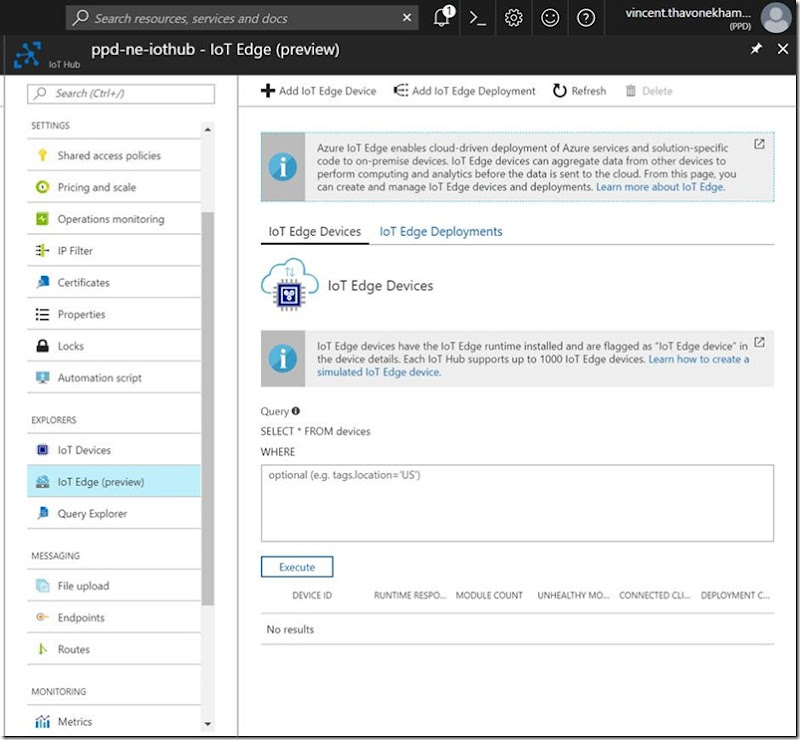800x740 pixels.
Task: Click Add IoT Edge Deployment
Action: (x=464, y=91)
